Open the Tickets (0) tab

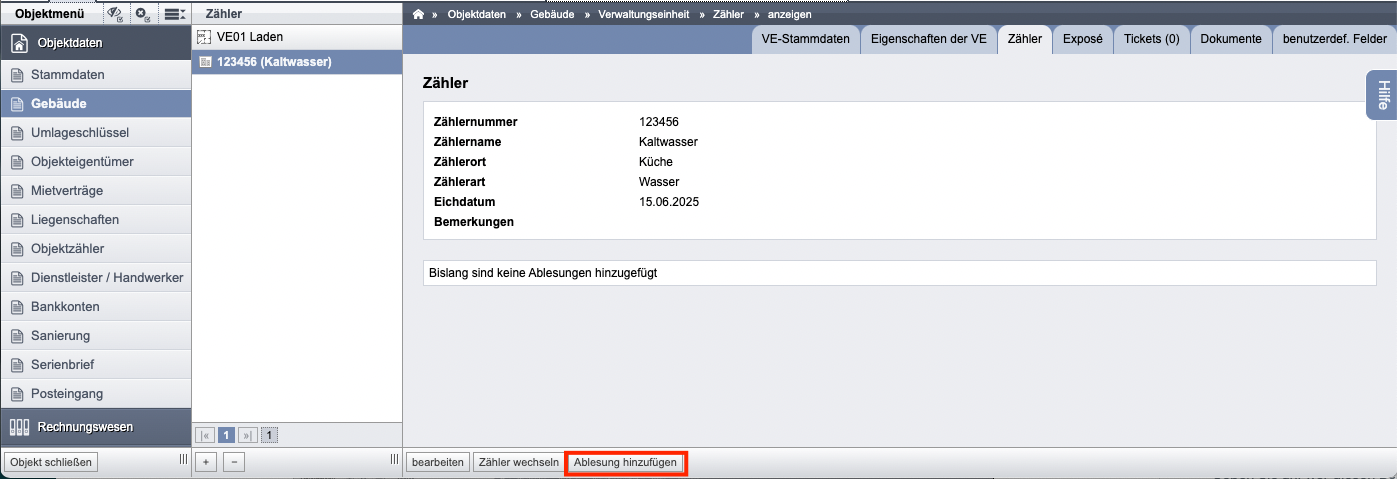pyautogui.click(x=1151, y=39)
